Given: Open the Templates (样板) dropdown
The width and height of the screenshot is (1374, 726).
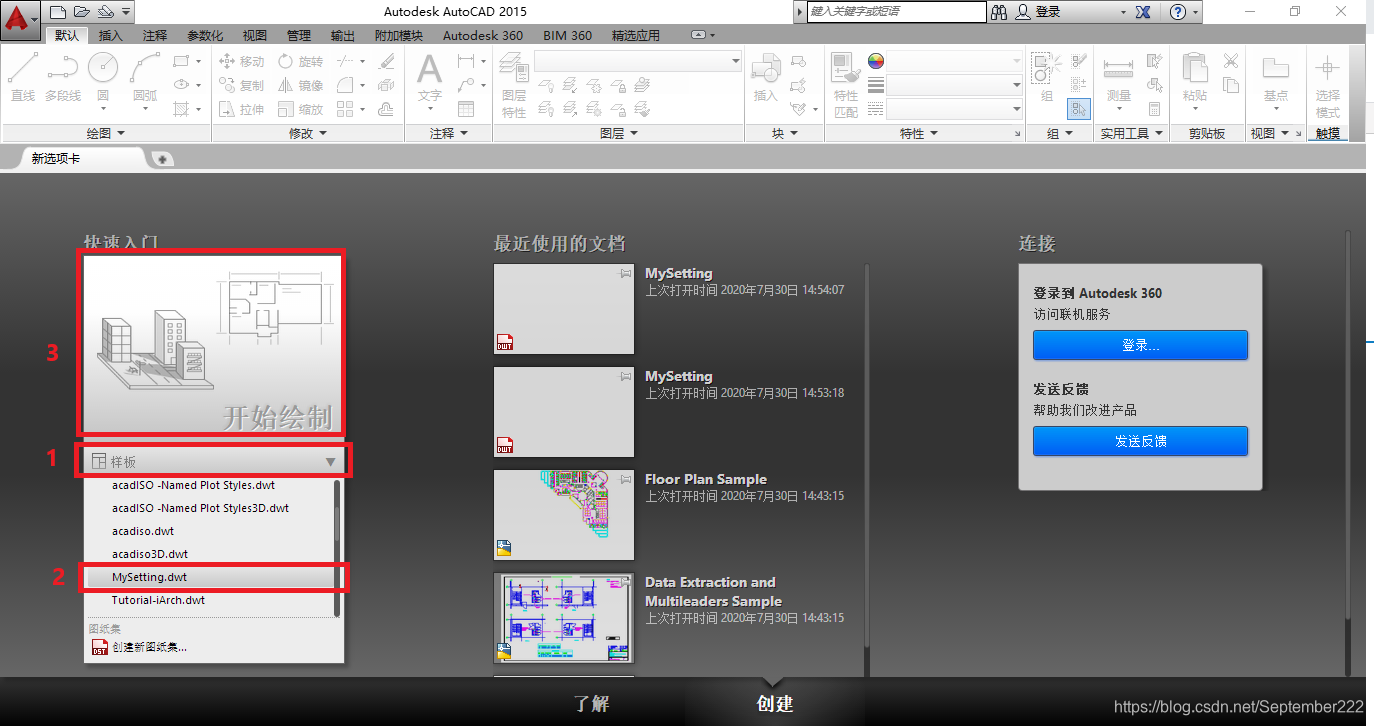Looking at the screenshot, I should [214, 461].
